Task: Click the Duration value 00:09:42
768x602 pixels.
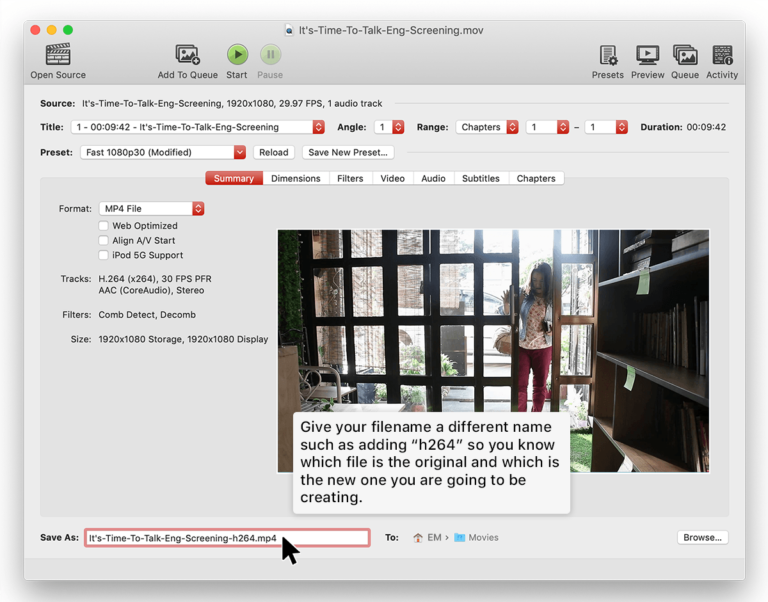Action: (x=706, y=127)
